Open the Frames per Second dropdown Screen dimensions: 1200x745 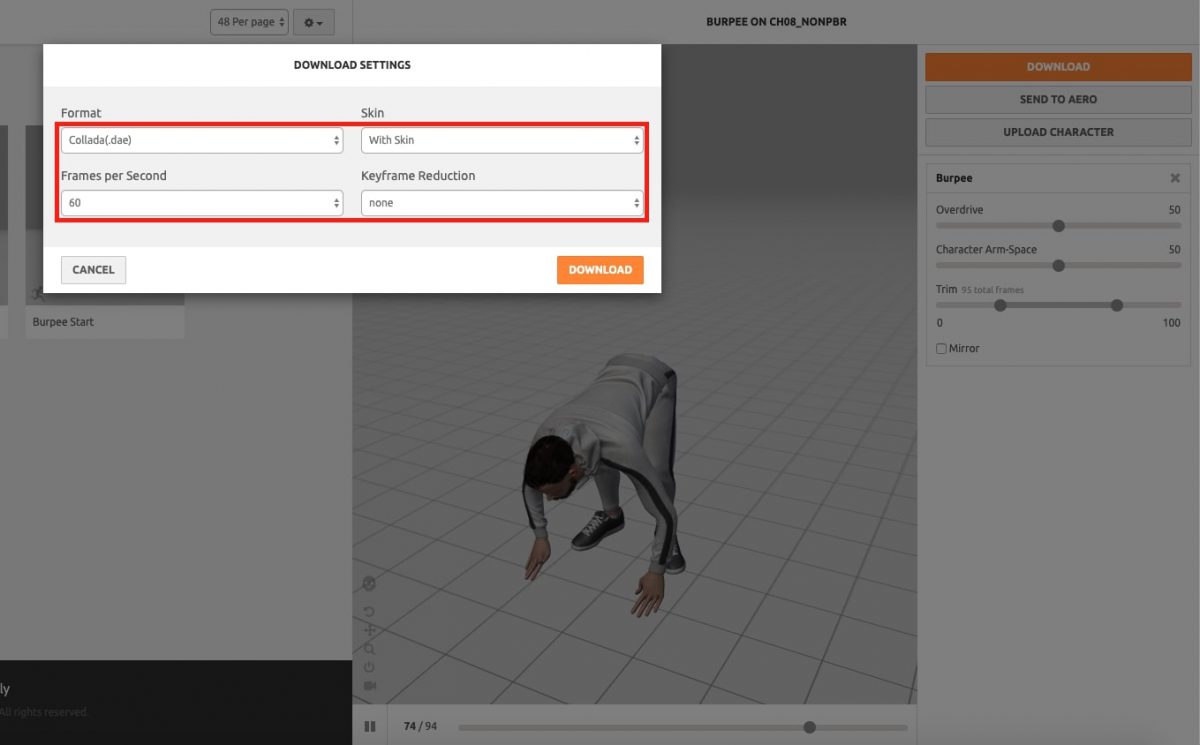[202, 202]
